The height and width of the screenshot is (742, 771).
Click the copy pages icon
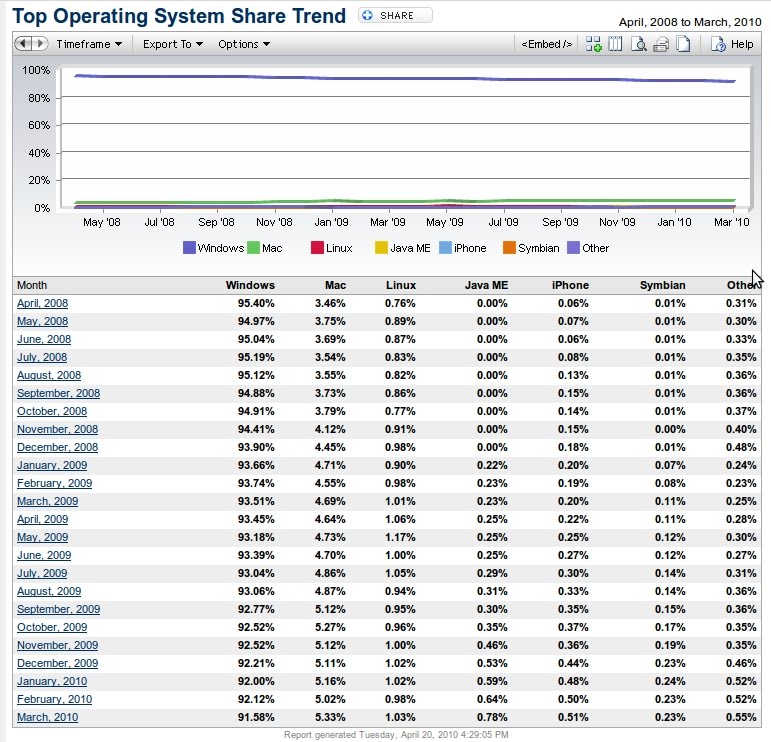[x=683, y=44]
